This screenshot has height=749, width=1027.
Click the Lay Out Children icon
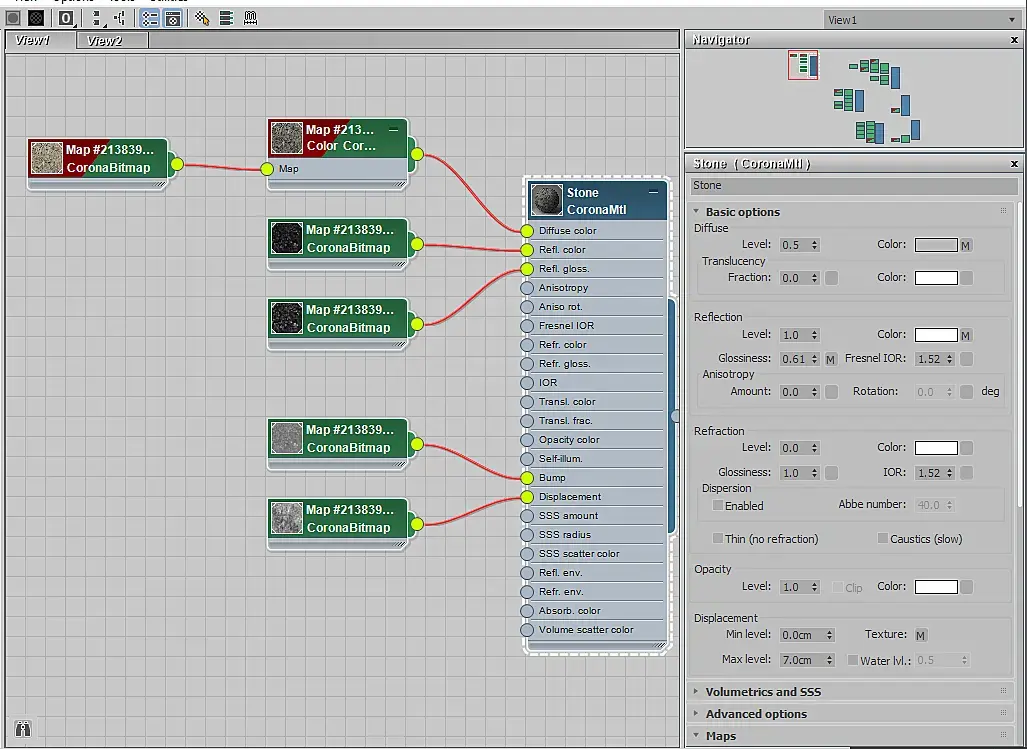(x=119, y=18)
